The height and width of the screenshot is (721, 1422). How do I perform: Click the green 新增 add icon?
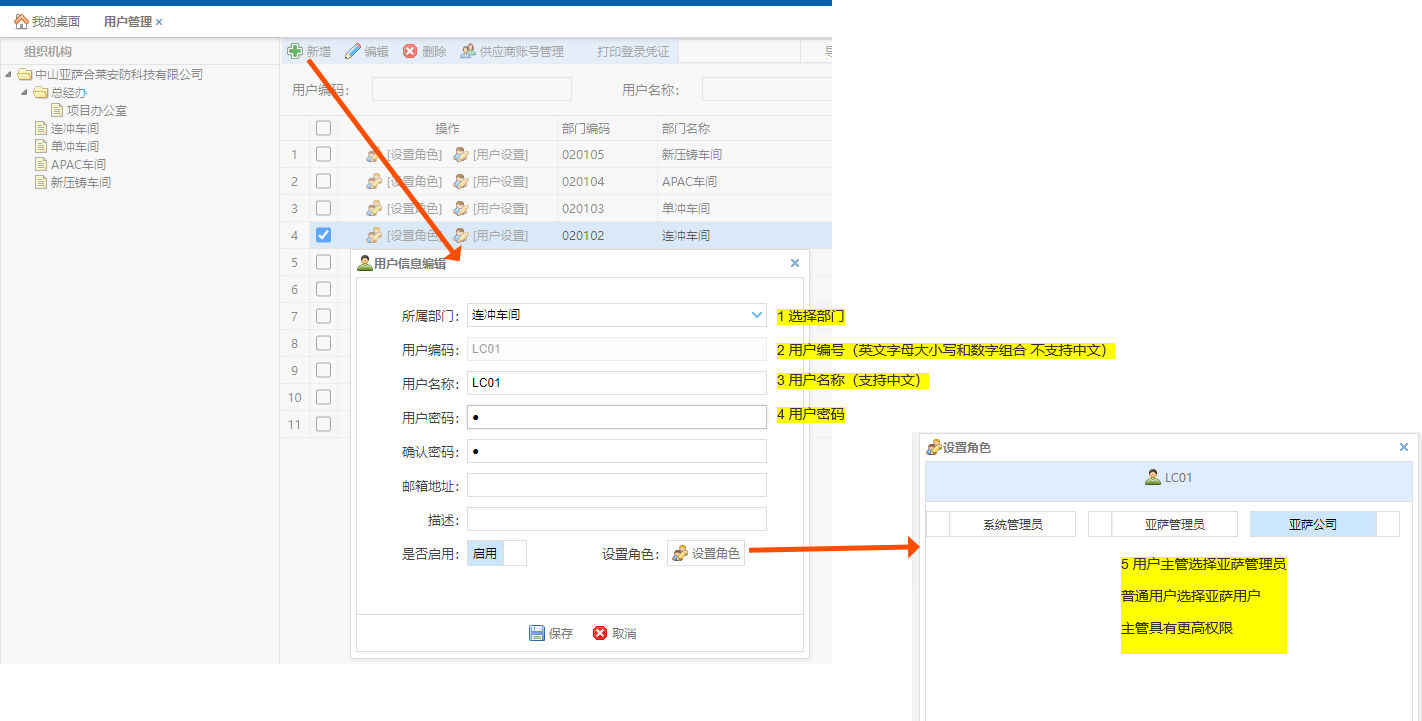coord(295,51)
